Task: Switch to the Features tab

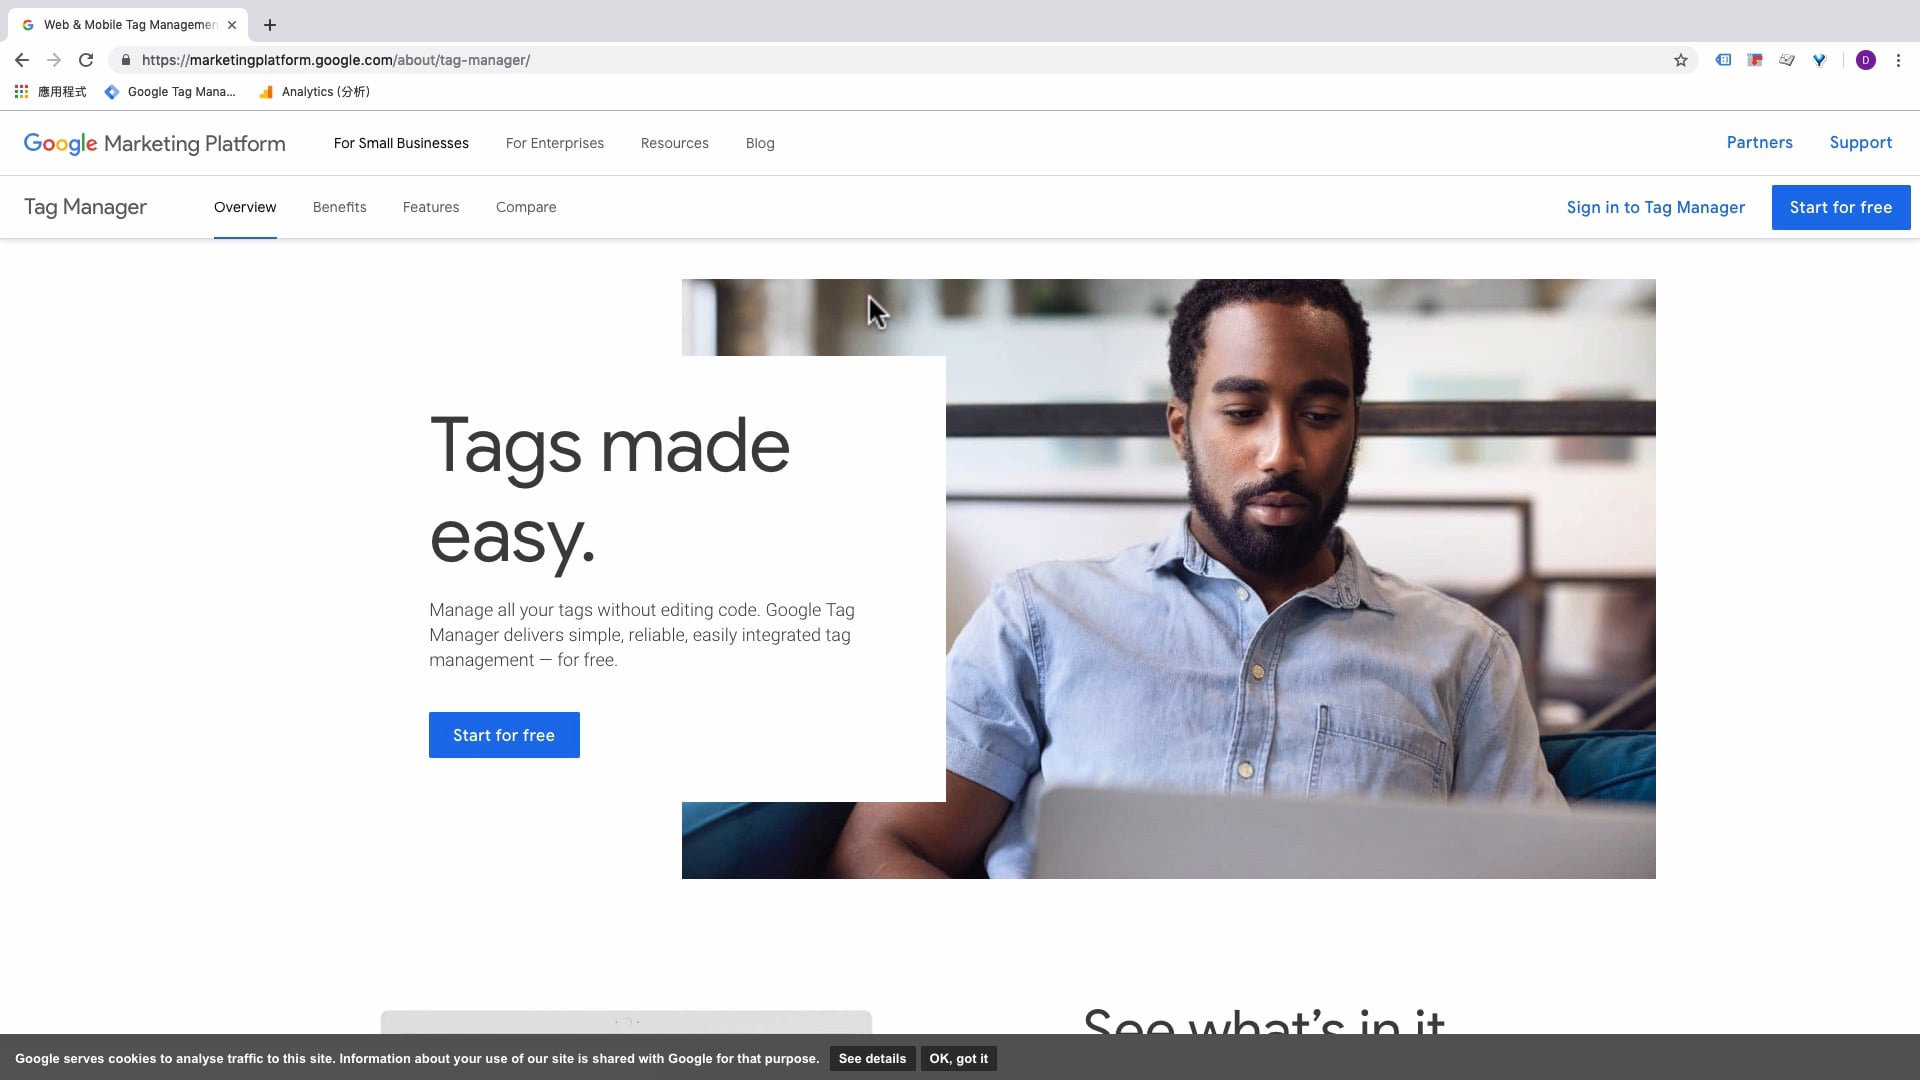Action: coord(431,207)
